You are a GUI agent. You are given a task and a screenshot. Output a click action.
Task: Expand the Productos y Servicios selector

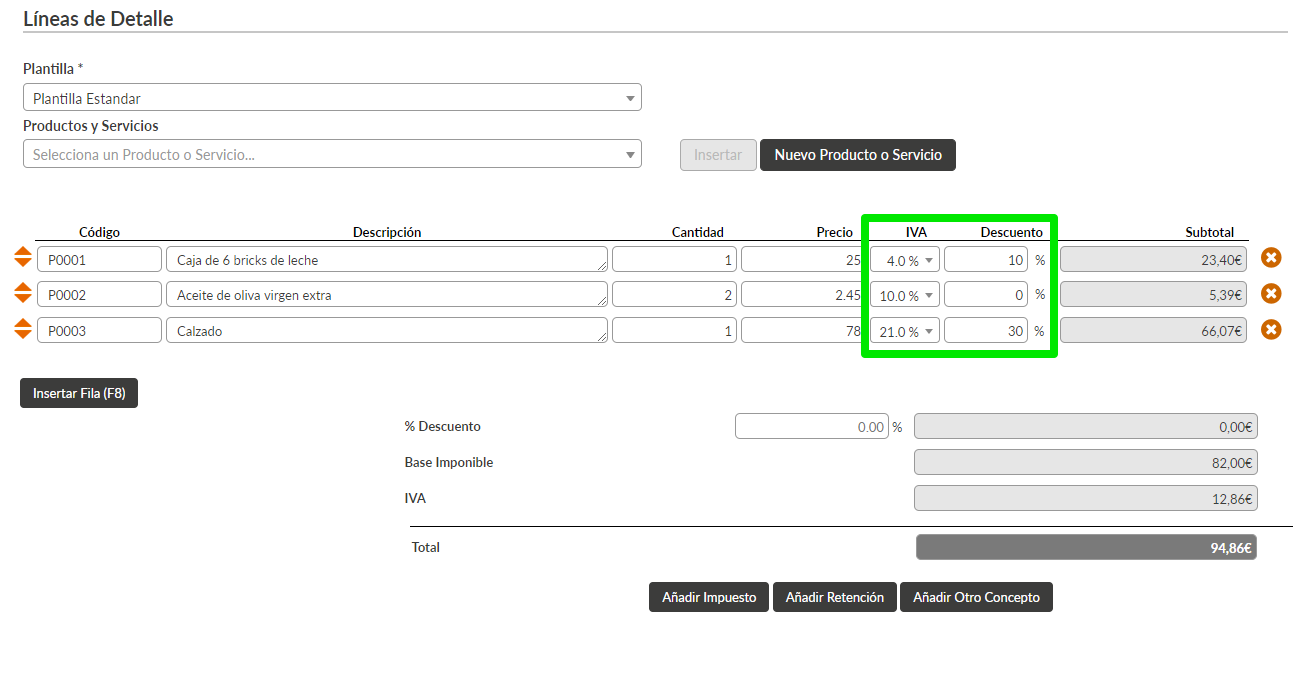point(331,154)
